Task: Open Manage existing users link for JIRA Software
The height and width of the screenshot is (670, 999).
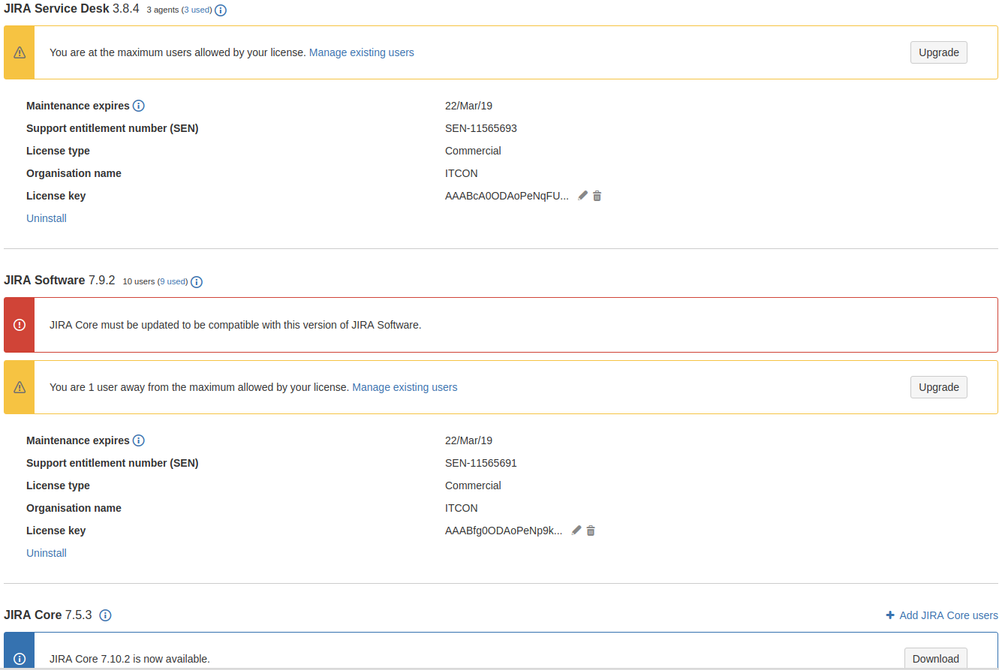Action: (x=405, y=387)
